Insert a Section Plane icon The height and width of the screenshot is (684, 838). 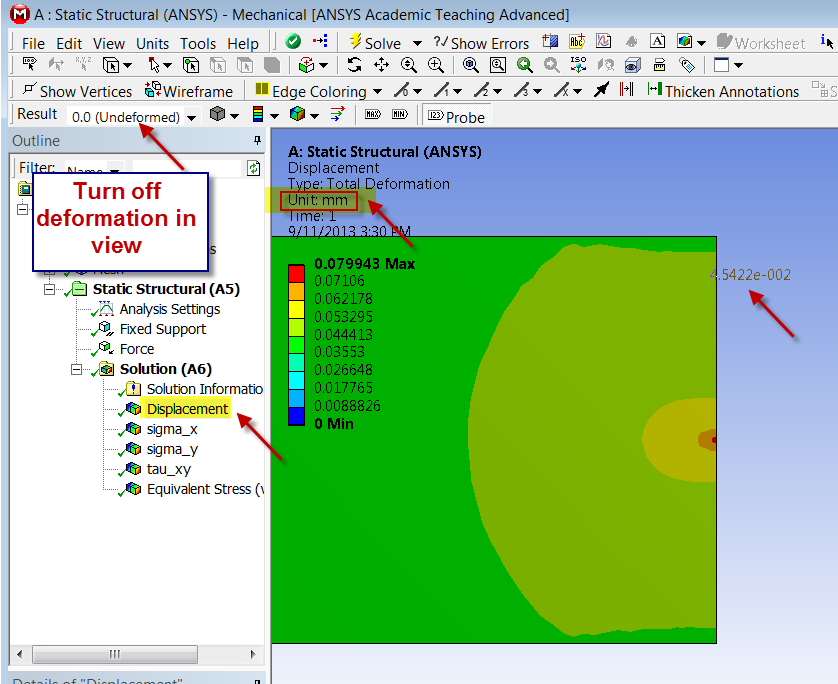[x=550, y=41]
